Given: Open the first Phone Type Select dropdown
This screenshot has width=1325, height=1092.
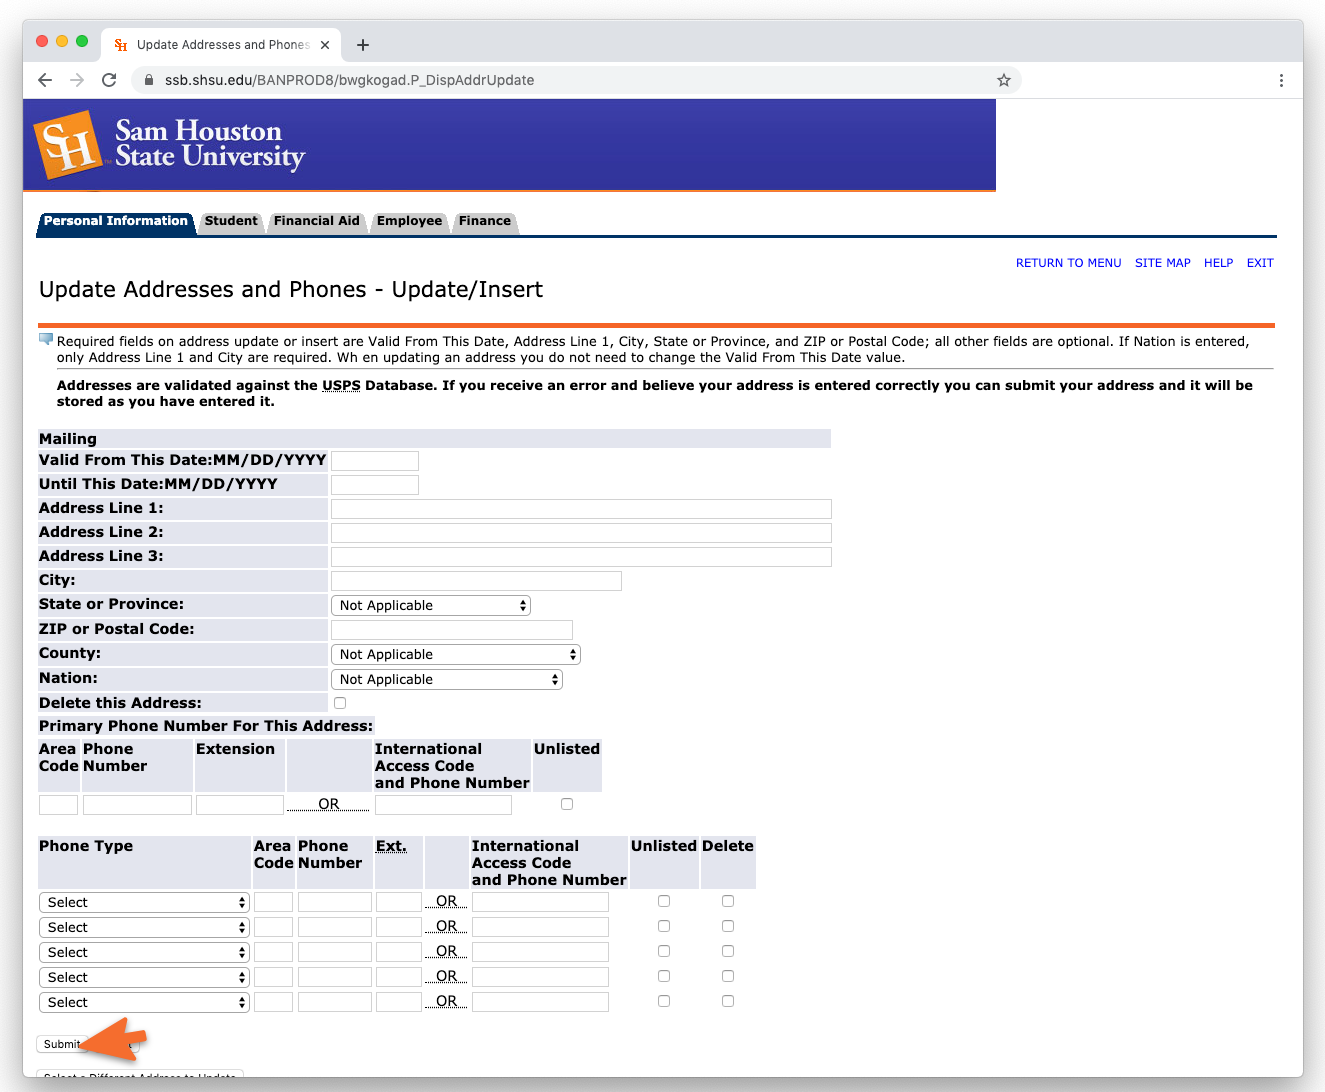Looking at the screenshot, I should coord(144,902).
